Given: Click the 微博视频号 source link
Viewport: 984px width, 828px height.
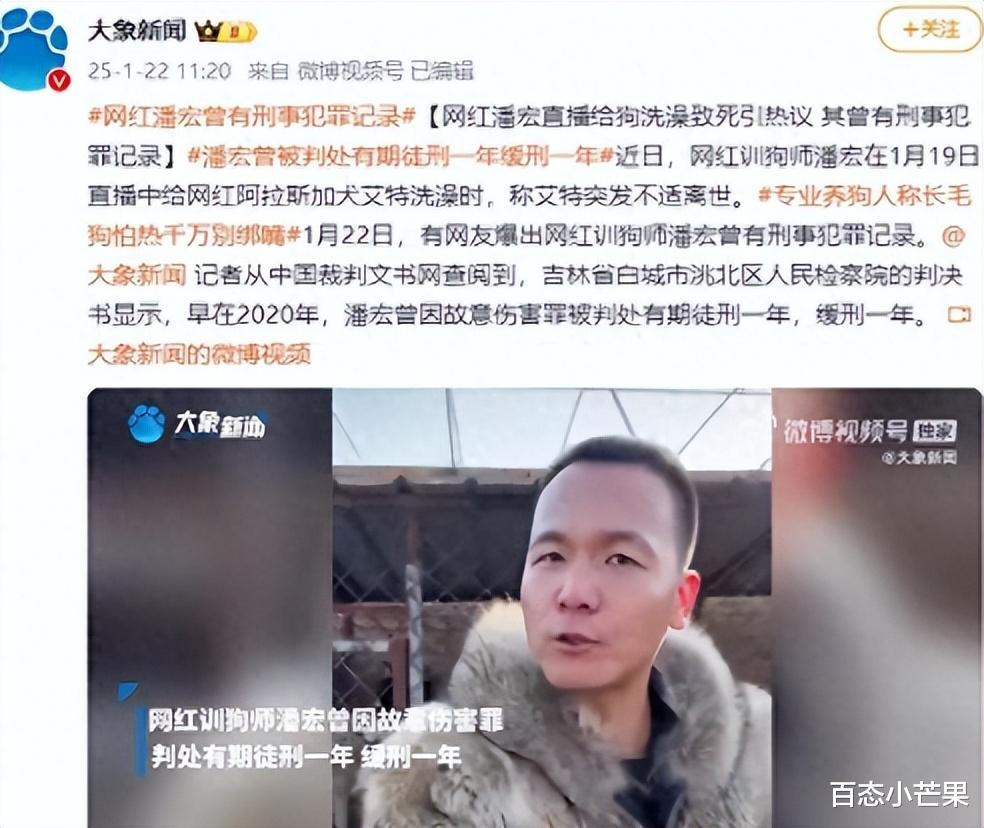Looking at the screenshot, I should click(x=350, y=71).
